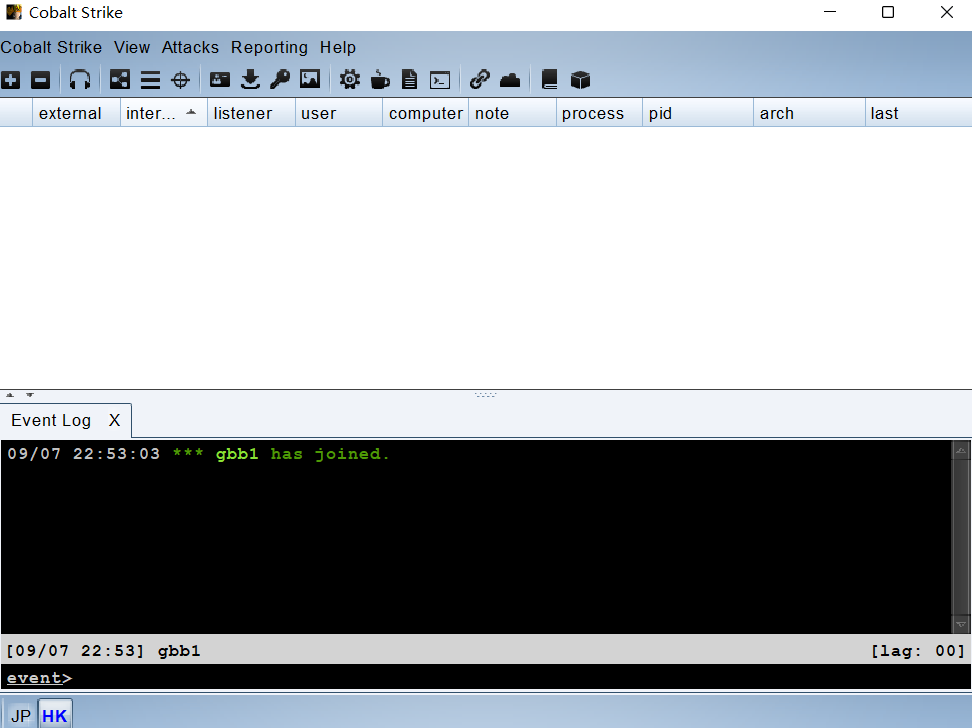Switch to the JP server tab
This screenshot has width=972, height=728.
21,716
